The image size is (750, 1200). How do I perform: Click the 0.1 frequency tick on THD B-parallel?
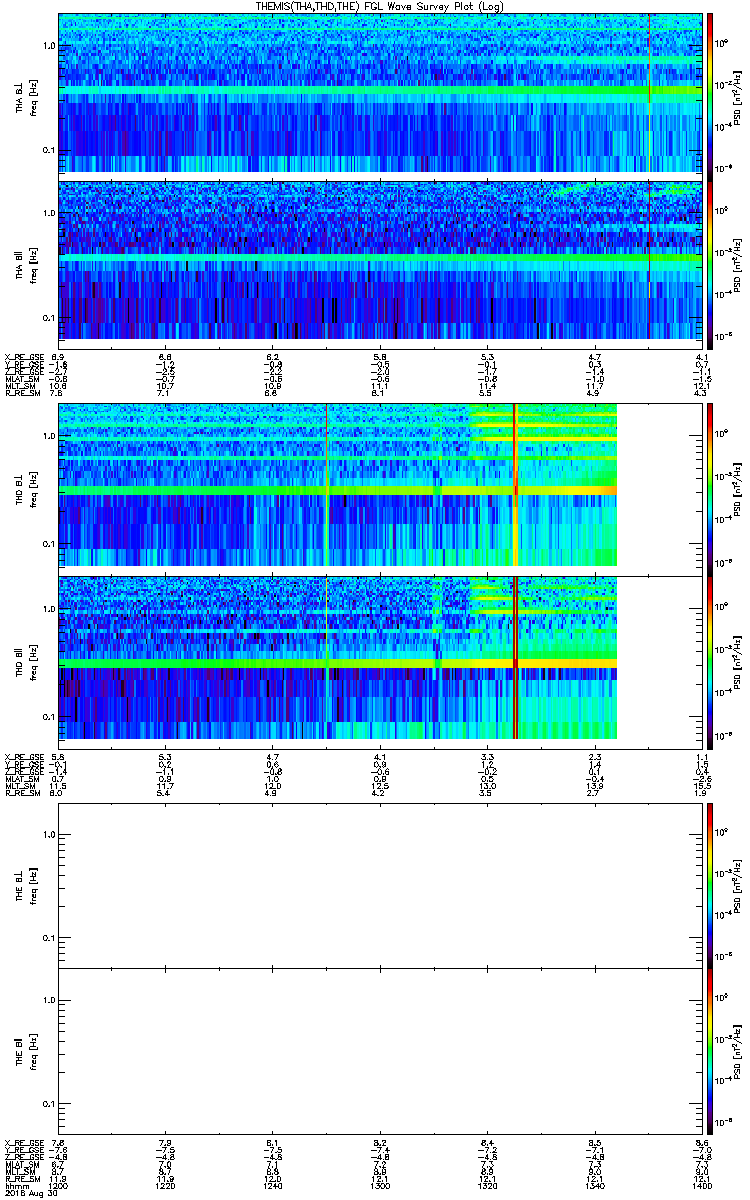[x=48, y=718]
